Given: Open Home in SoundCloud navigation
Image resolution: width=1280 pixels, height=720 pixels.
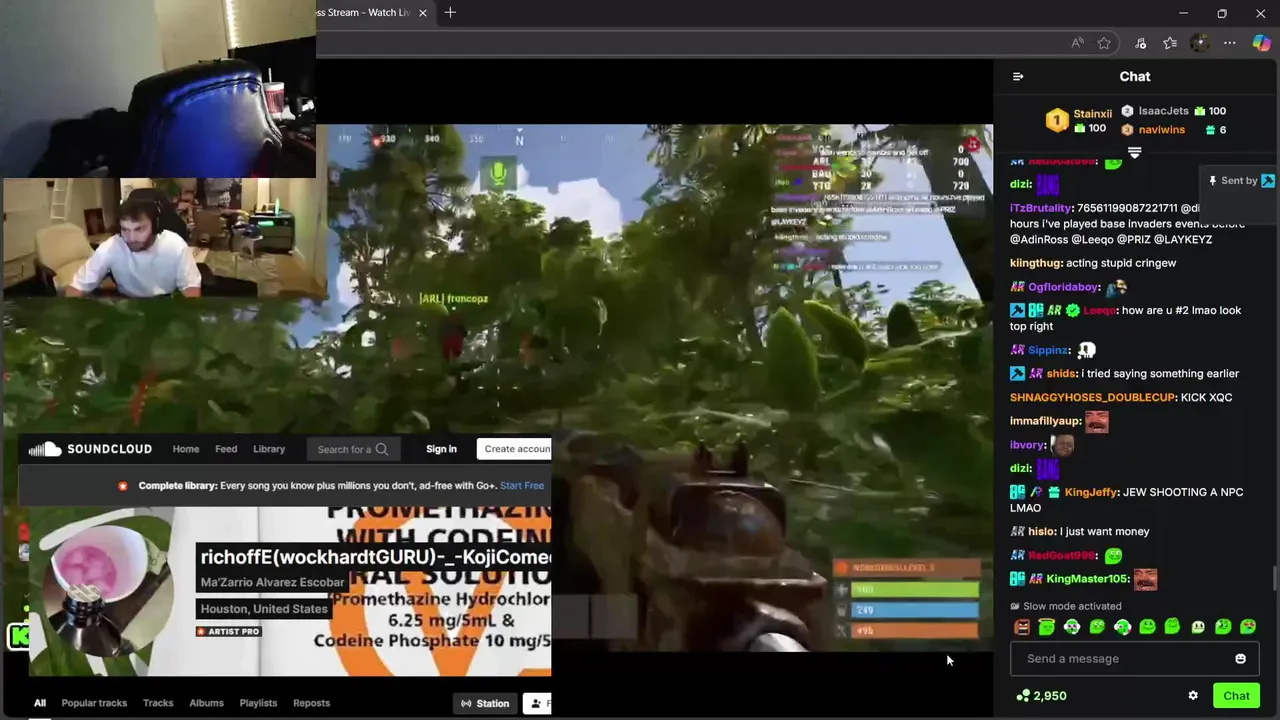Looking at the screenshot, I should [x=185, y=449].
